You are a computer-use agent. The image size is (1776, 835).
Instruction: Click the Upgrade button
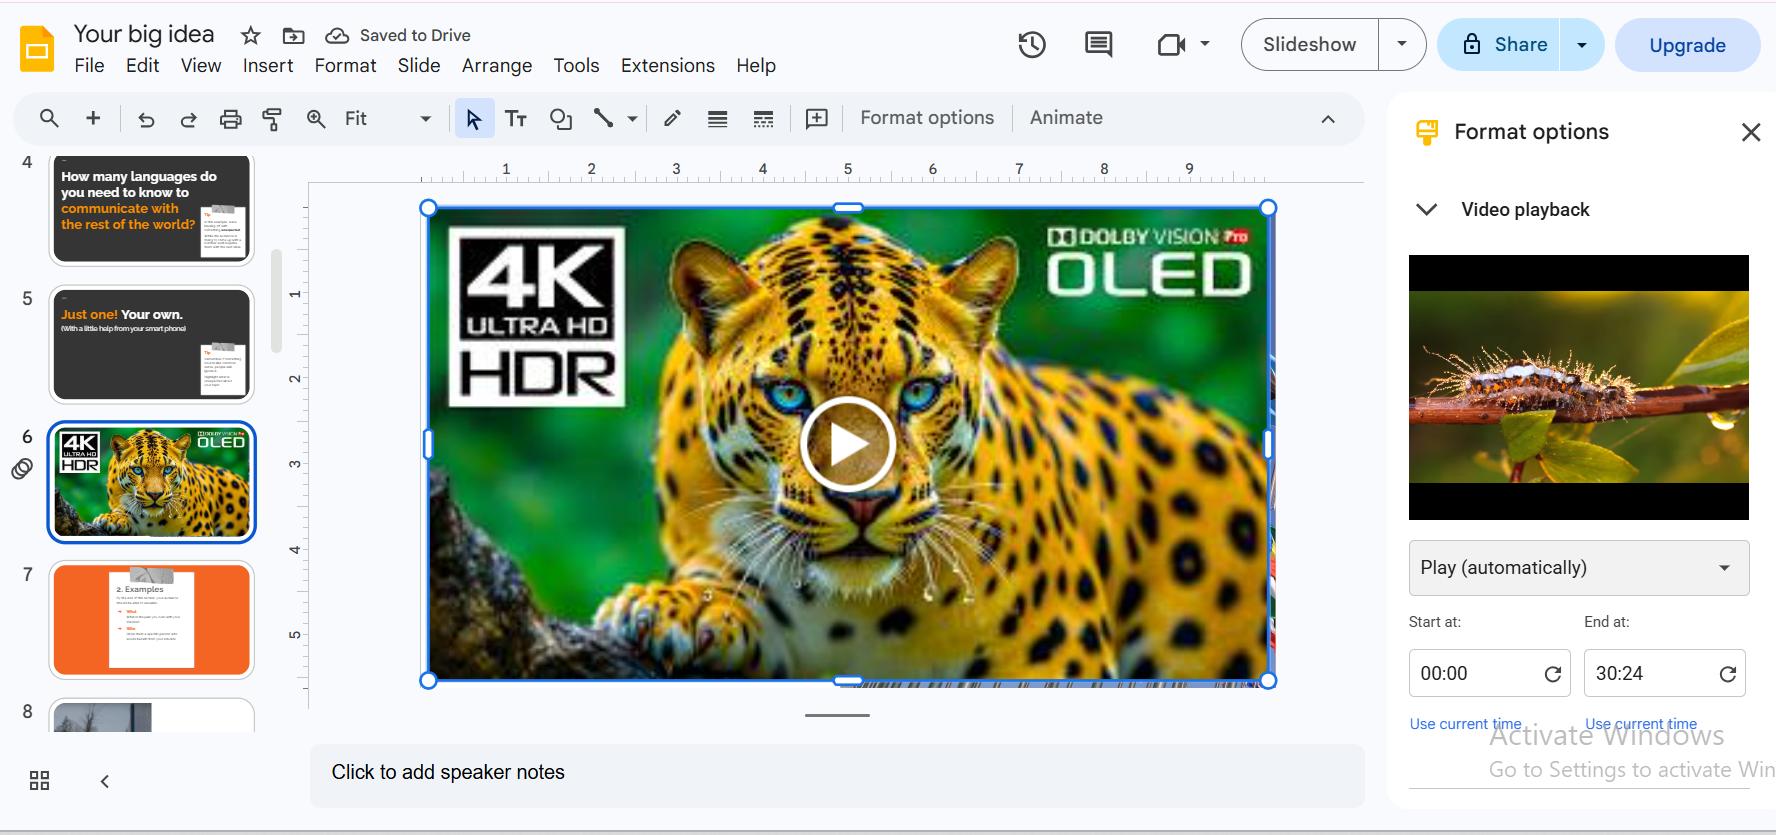point(1687,45)
